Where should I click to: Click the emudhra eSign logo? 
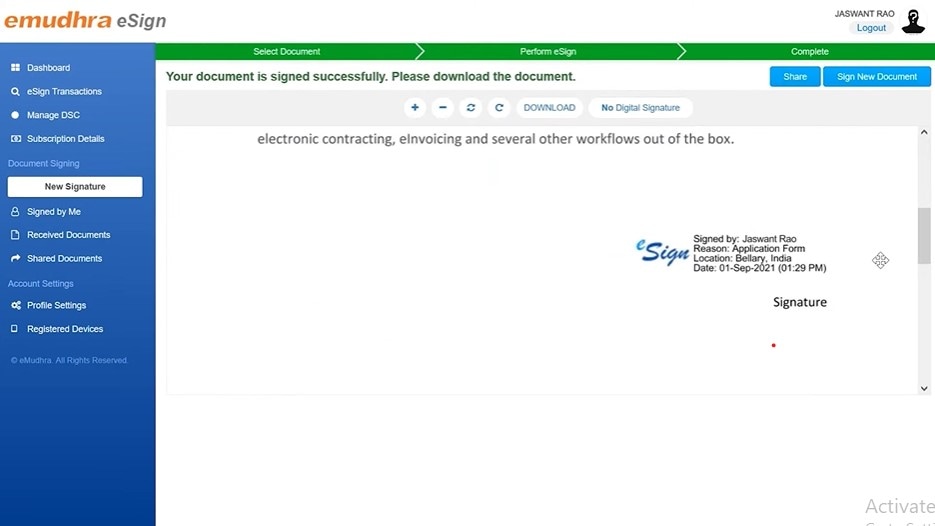coord(85,20)
